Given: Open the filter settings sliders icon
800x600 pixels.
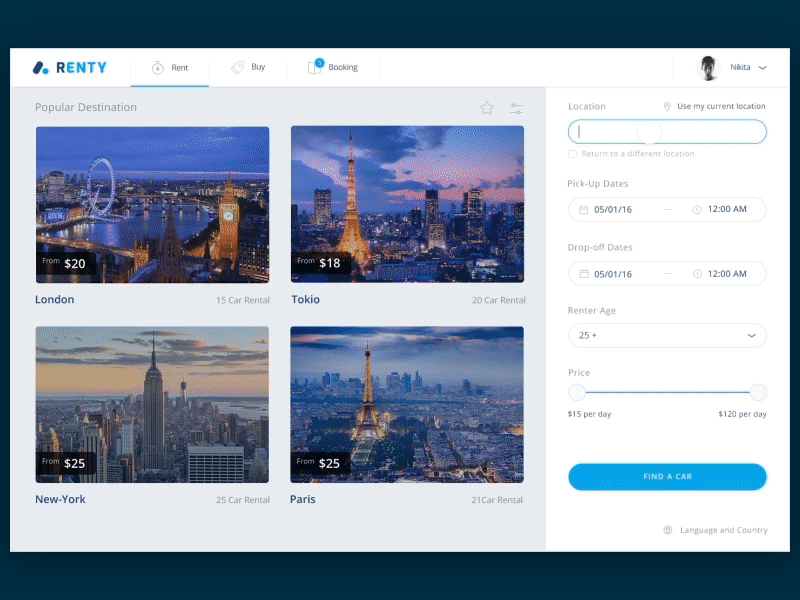Looking at the screenshot, I should pyautogui.click(x=516, y=108).
